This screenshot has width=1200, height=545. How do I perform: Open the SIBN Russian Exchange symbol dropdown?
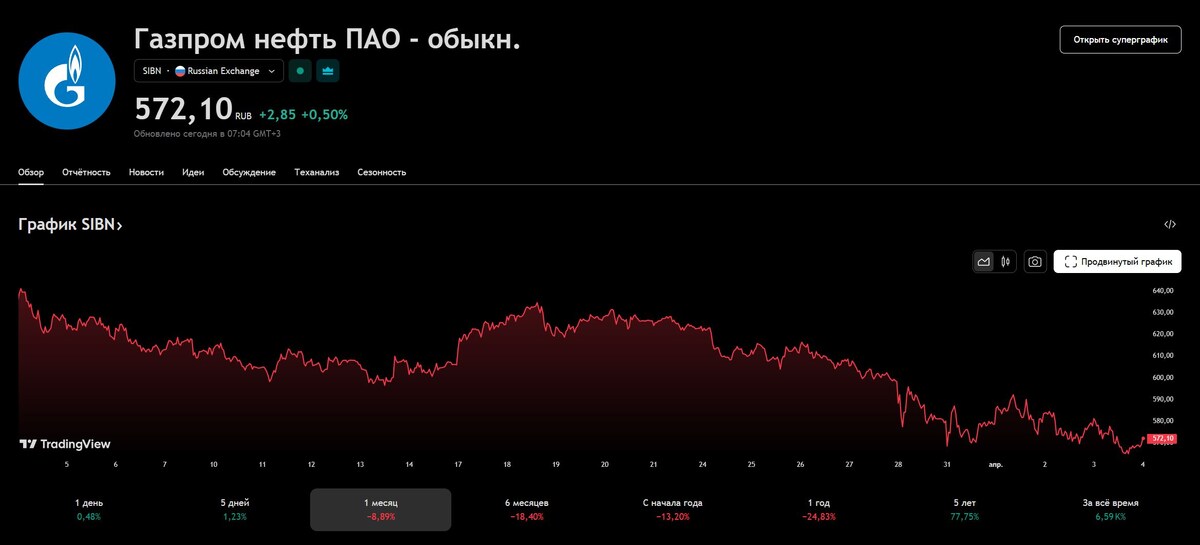[x=208, y=71]
